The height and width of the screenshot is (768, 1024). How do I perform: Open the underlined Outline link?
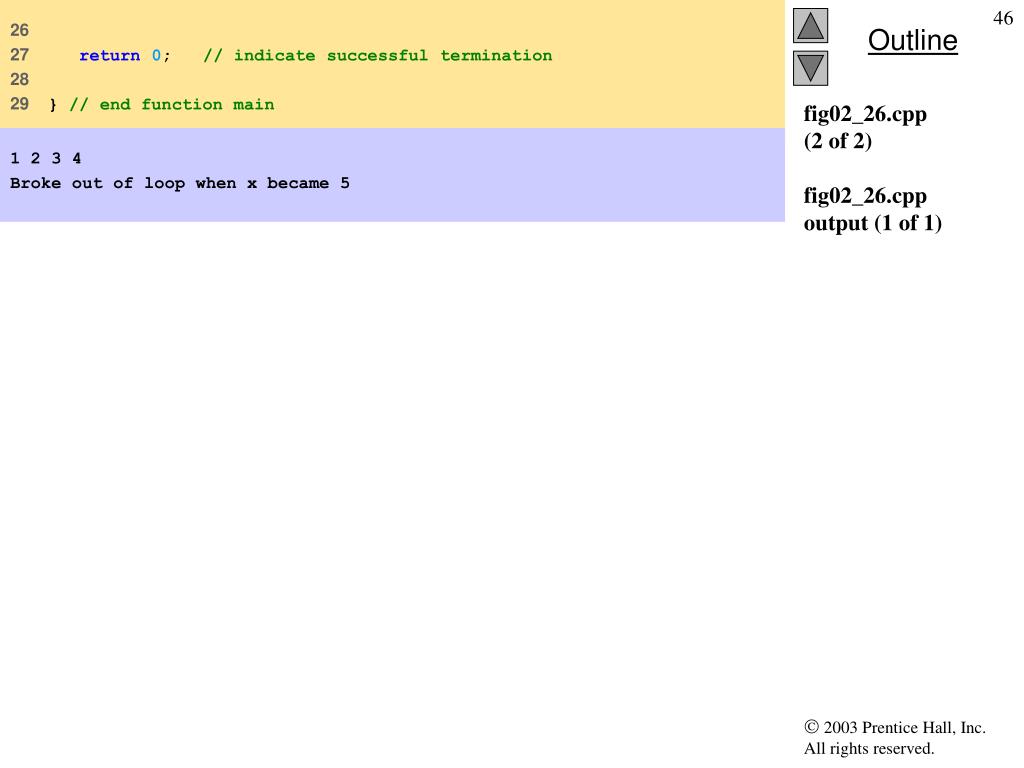(x=912, y=40)
